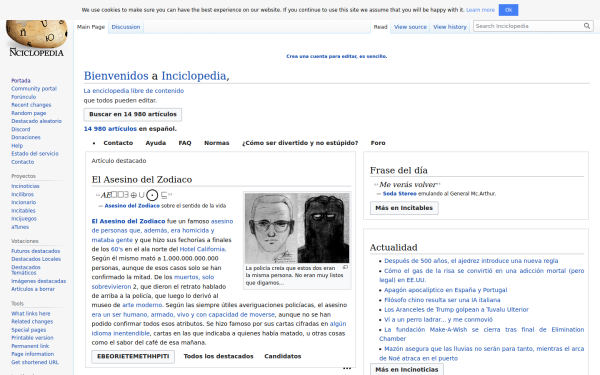
Task: Open the View history tab
Action: point(450,27)
